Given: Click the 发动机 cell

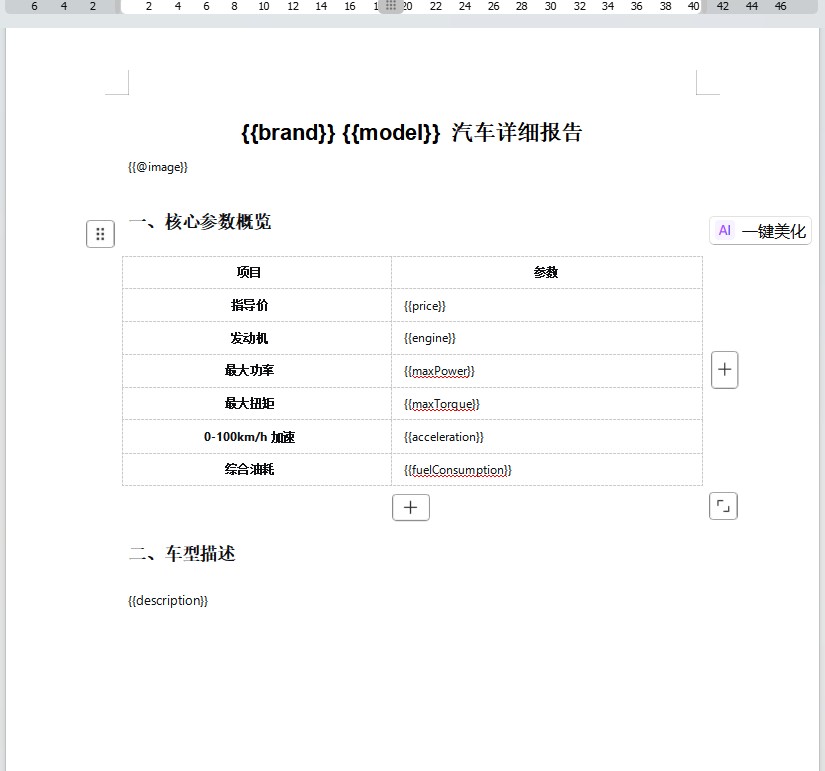Looking at the screenshot, I should click(x=257, y=338).
